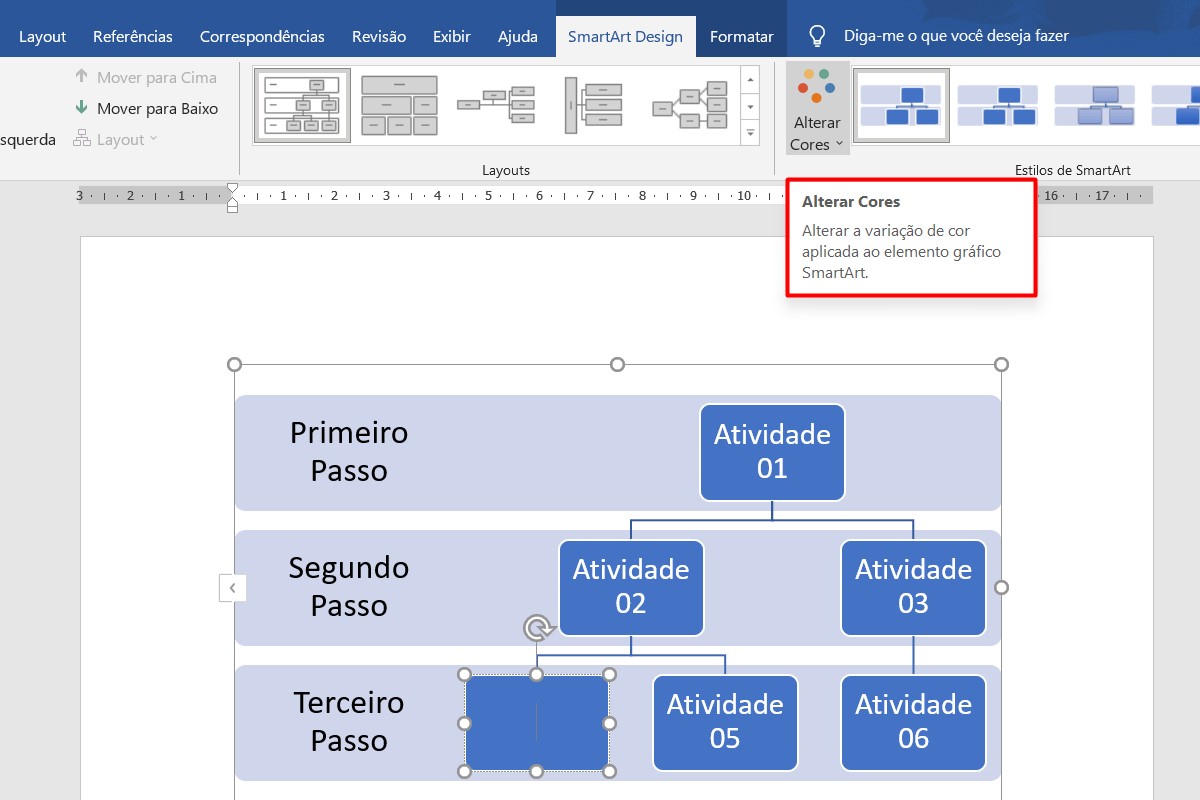Click the Atividade 06 box
This screenshot has height=800, width=1200.
(x=913, y=722)
